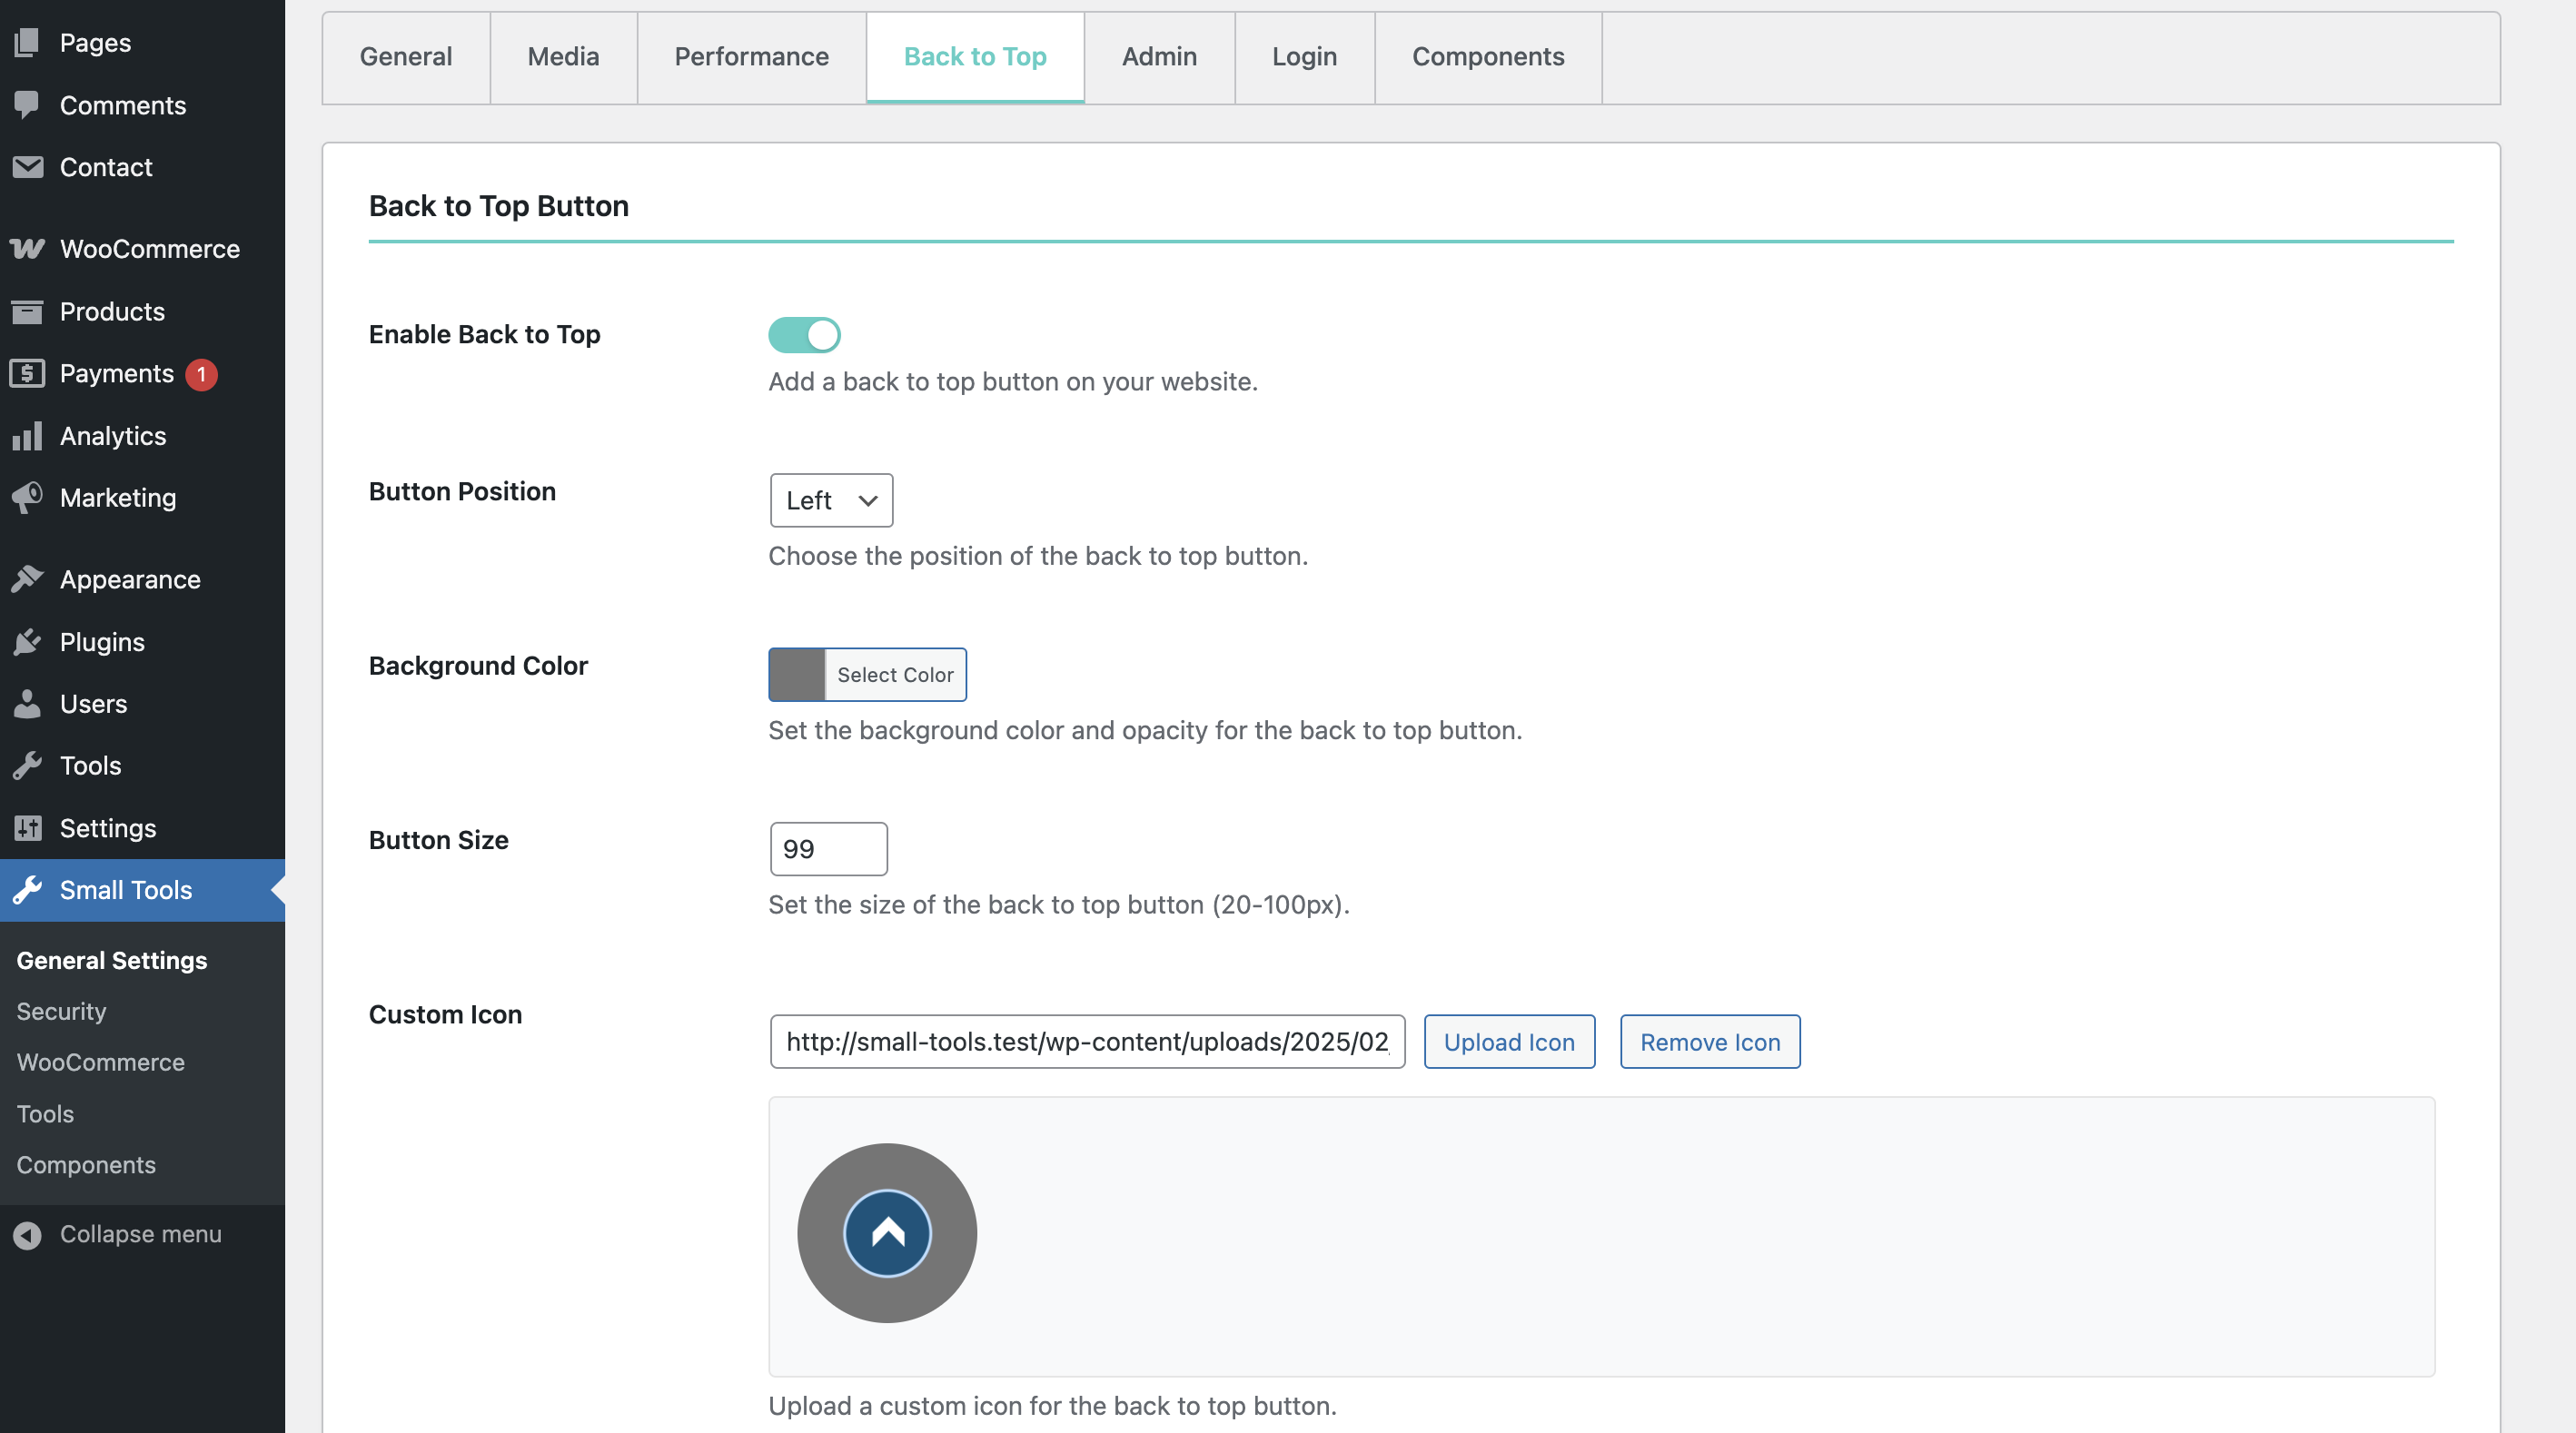
Task: Open Payments via its dollar icon
Action: (x=27, y=374)
